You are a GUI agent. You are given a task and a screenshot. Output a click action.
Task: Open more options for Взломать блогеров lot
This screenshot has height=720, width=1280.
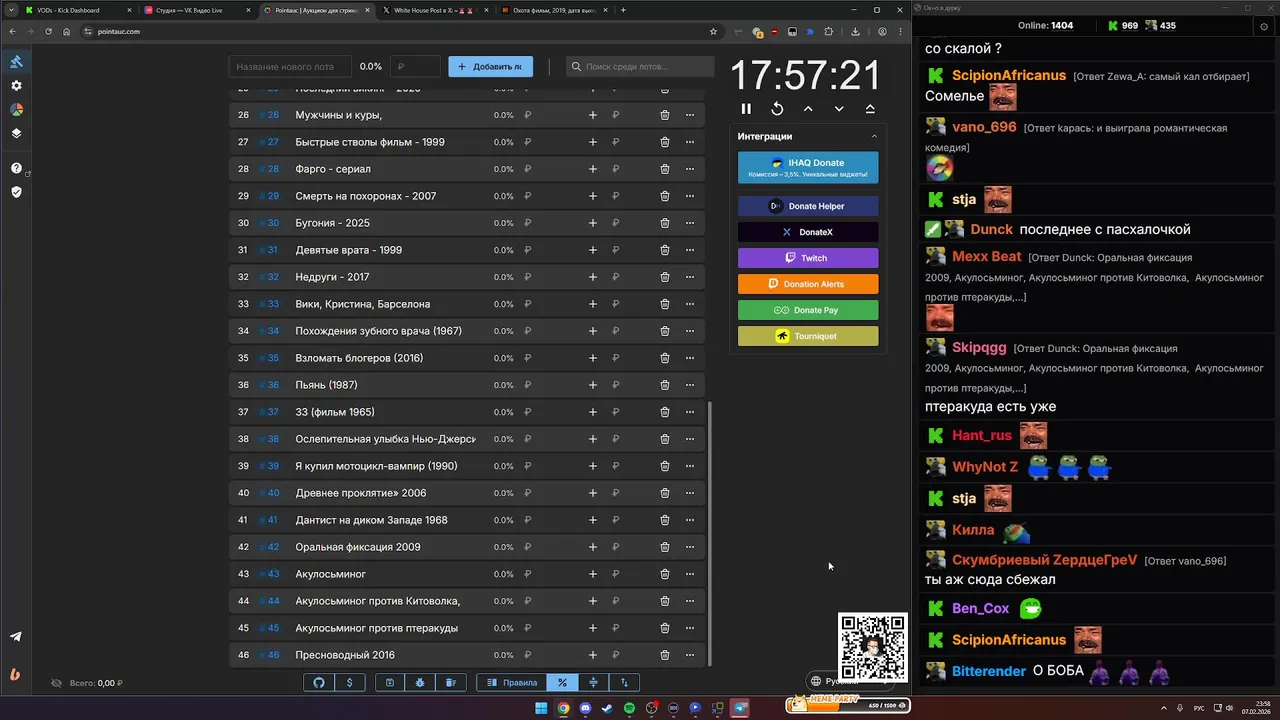pos(690,358)
